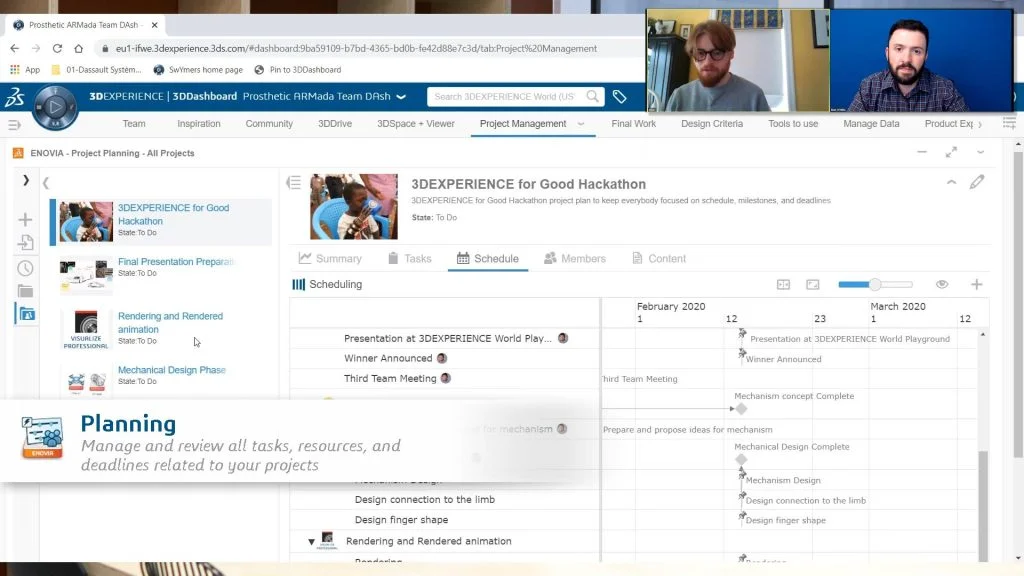Collapse the project header with the chevron
This screenshot has width=1024, height=576.
(x=951, y=182)
